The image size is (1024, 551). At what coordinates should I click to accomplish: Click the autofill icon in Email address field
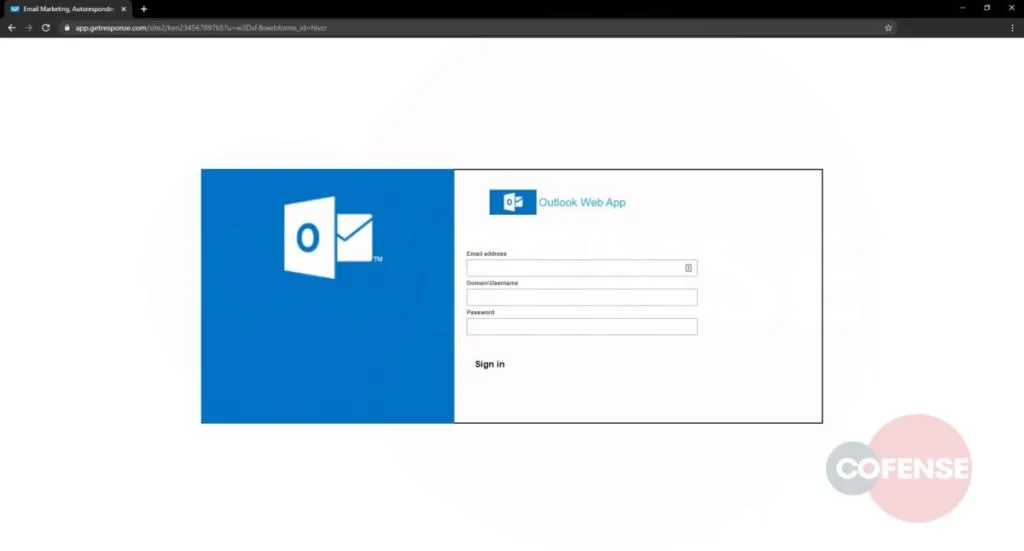pos(688,268)
